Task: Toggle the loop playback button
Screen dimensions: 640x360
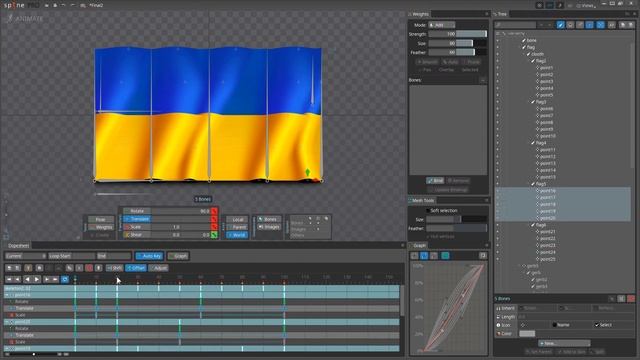Action: [65, 279]
